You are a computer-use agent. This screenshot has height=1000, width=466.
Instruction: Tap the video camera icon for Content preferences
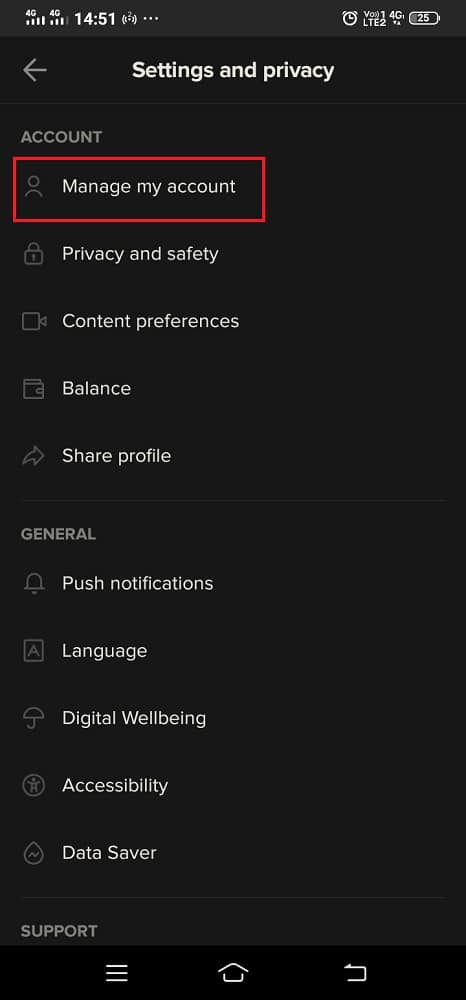(34, 321)
